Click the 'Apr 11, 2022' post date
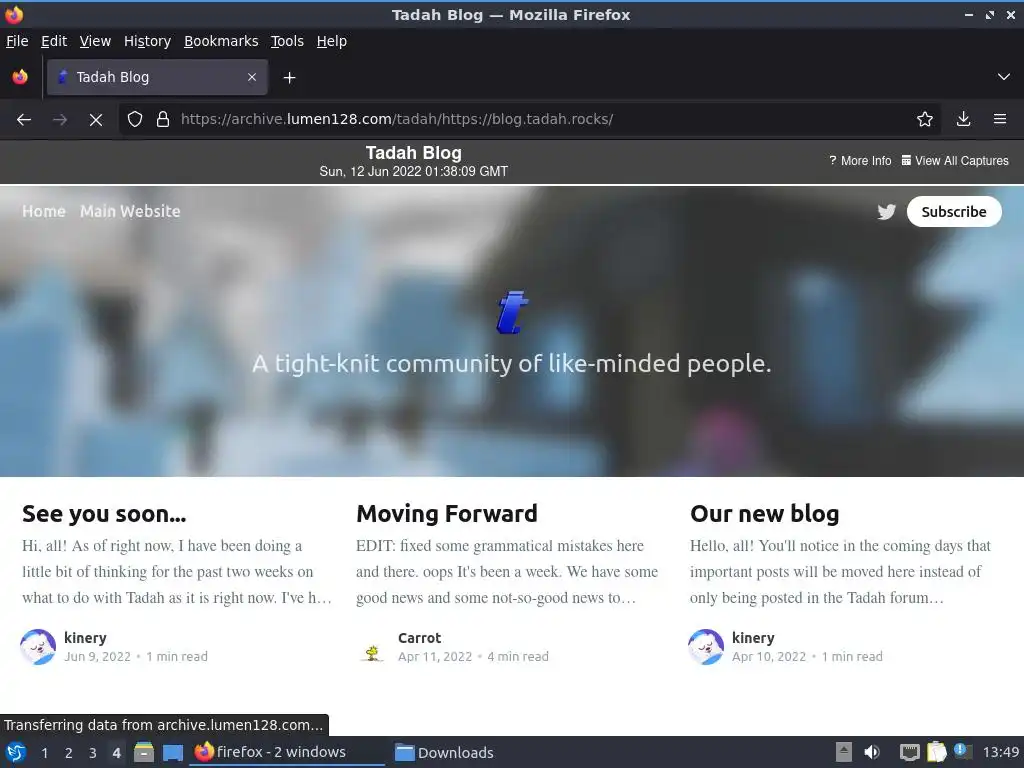Viewport: 1024px width, 768px height. pos(435,656)
